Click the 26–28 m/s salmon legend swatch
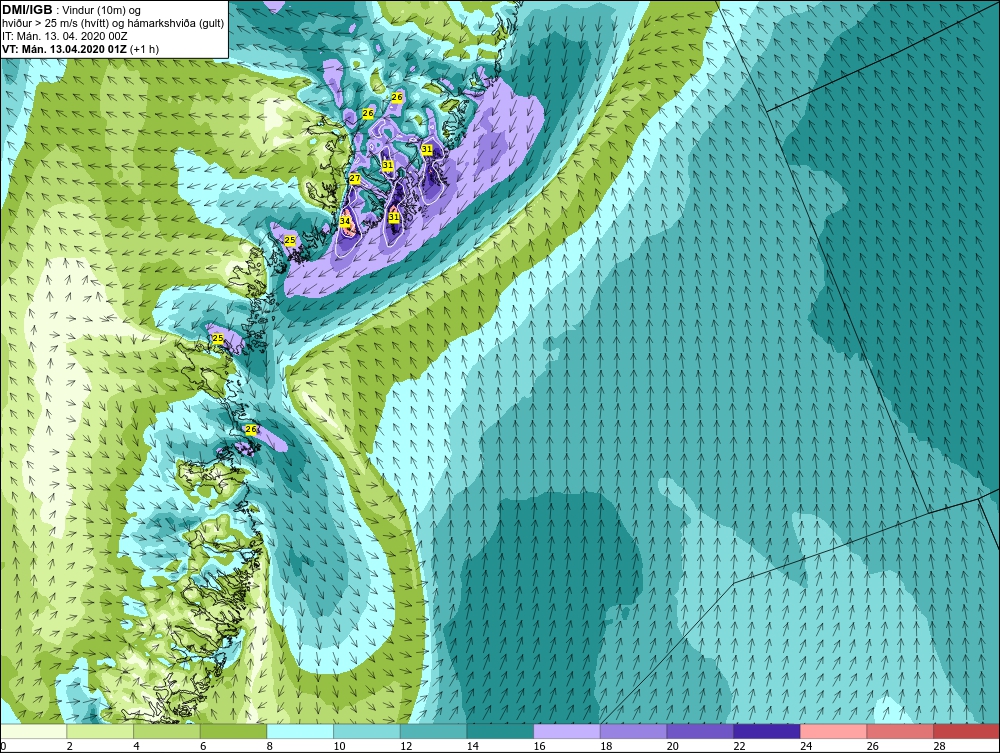The height and width of the screenshot is (753, 1000). (900, 731)
